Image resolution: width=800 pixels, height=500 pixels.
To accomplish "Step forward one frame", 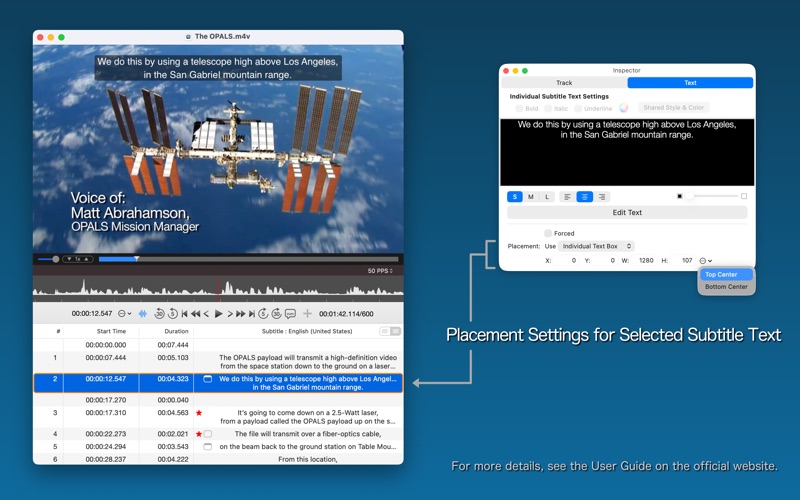I will (x=230, y=314).
